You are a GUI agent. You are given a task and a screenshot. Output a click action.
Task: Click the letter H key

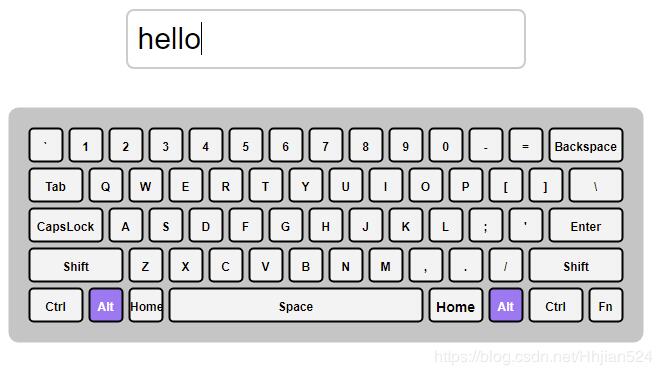(x=325, y=226)
